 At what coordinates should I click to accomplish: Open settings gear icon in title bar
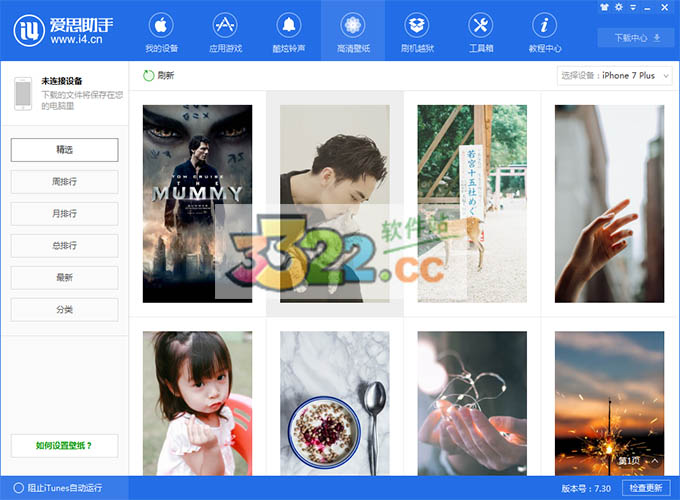point(619,7)
